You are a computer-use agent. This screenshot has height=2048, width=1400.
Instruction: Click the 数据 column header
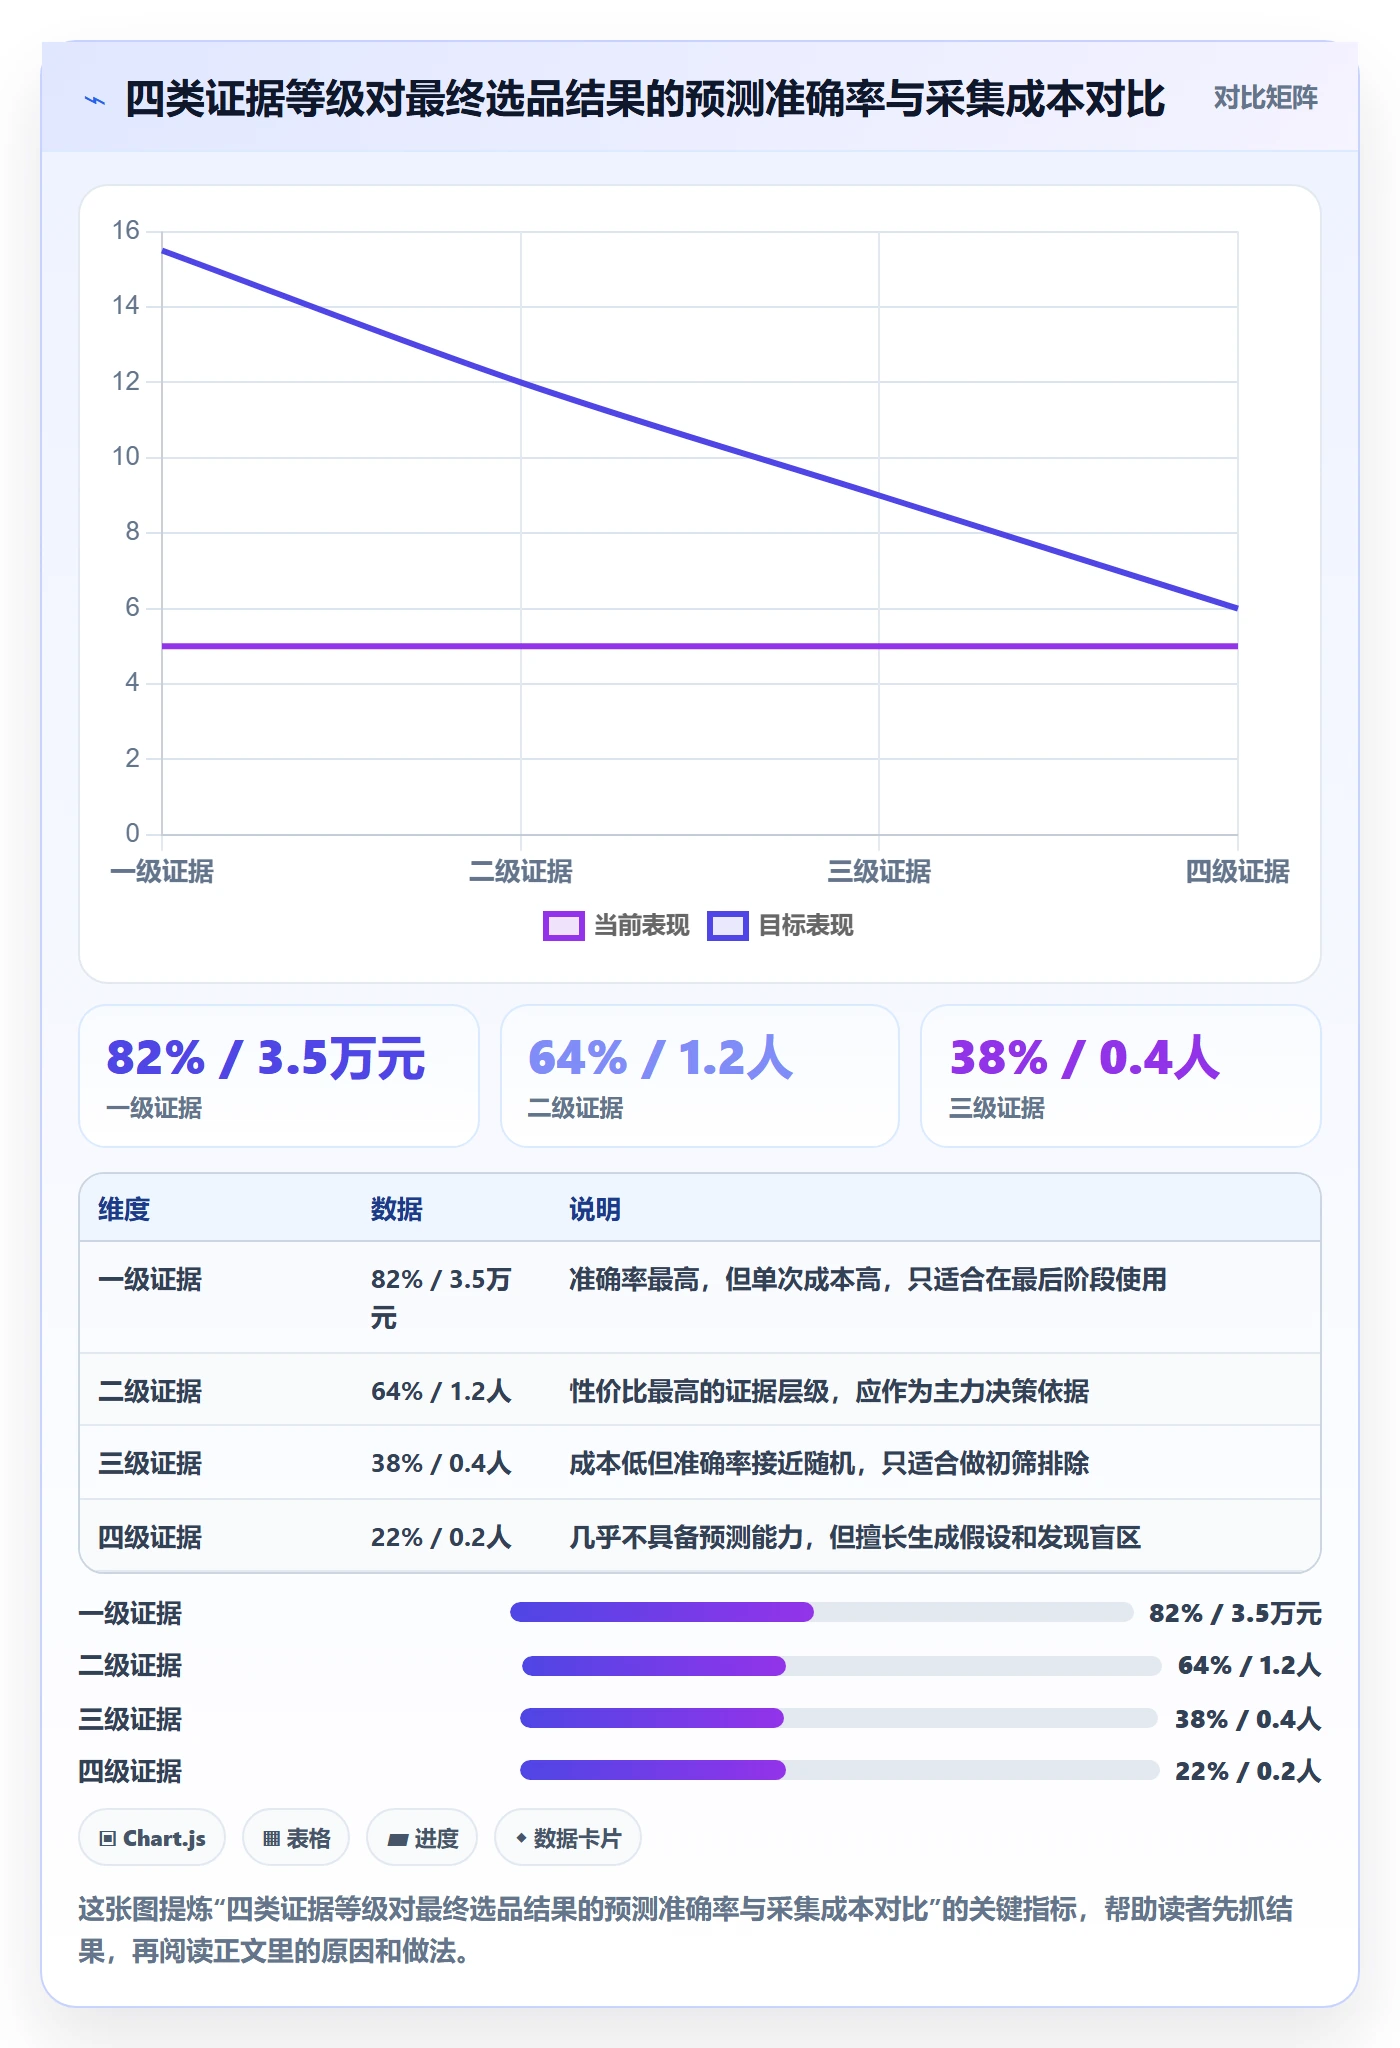397,1209
